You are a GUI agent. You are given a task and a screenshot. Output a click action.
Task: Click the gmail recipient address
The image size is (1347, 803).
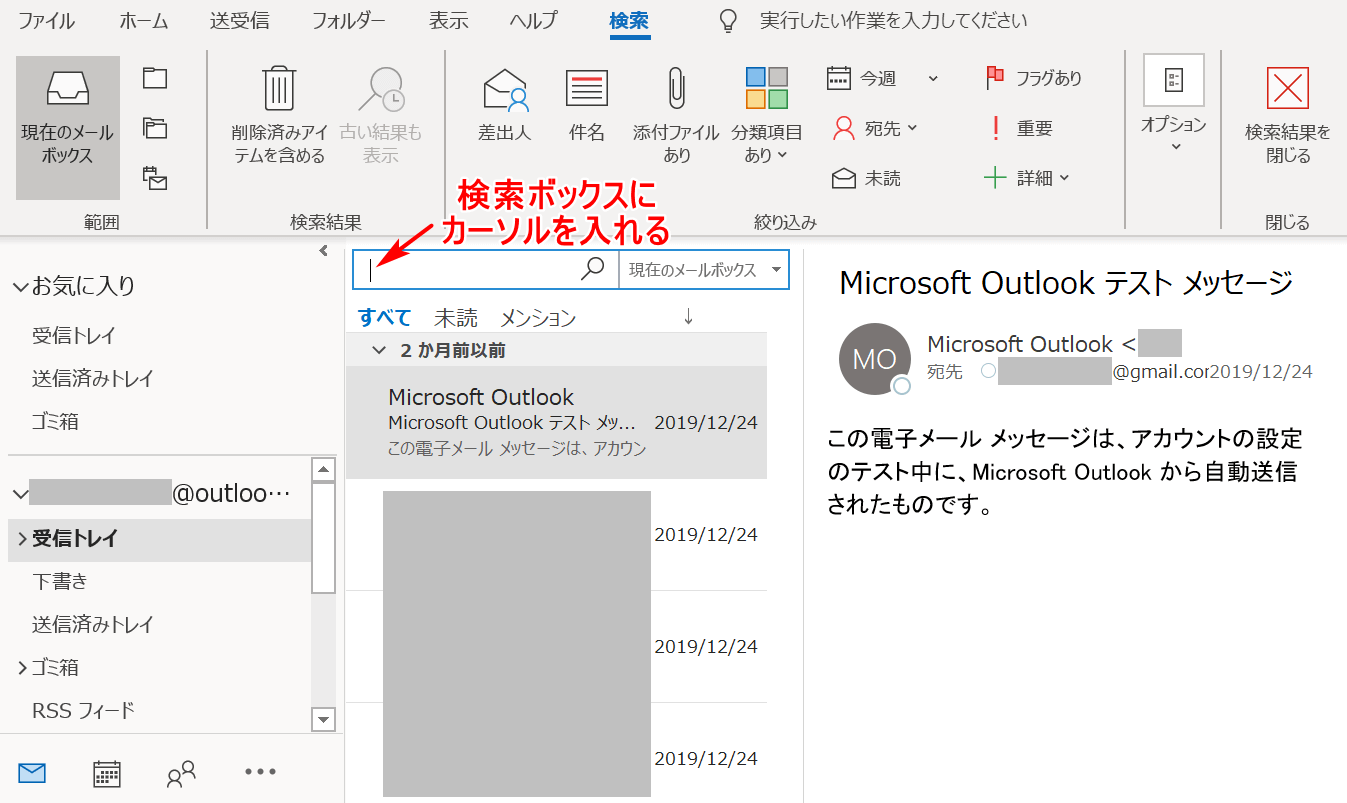[1104, 372]
